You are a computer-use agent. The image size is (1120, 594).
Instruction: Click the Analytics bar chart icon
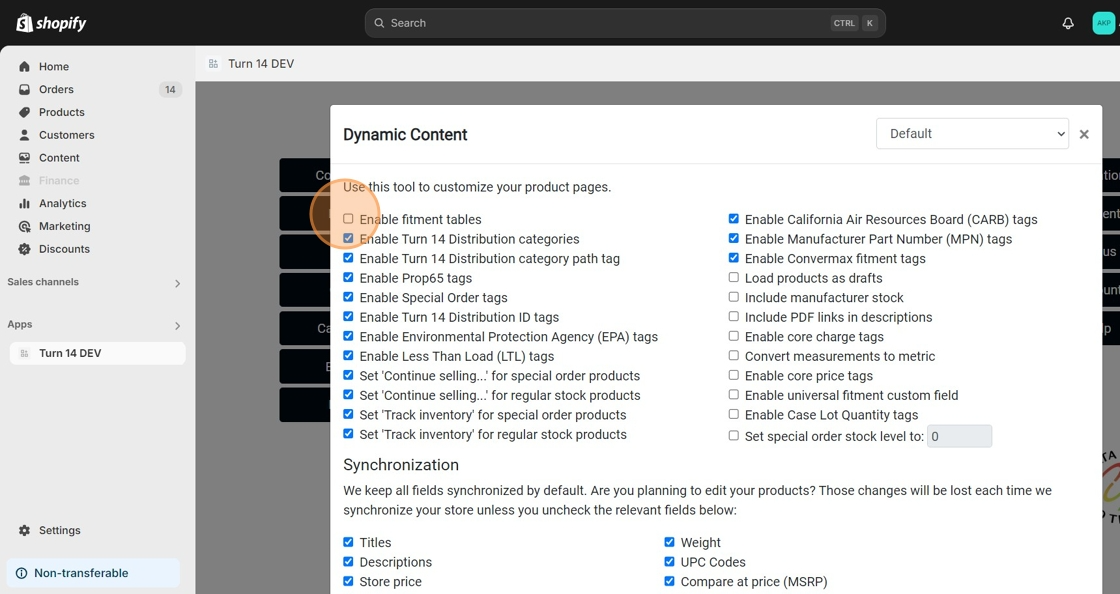24,203
